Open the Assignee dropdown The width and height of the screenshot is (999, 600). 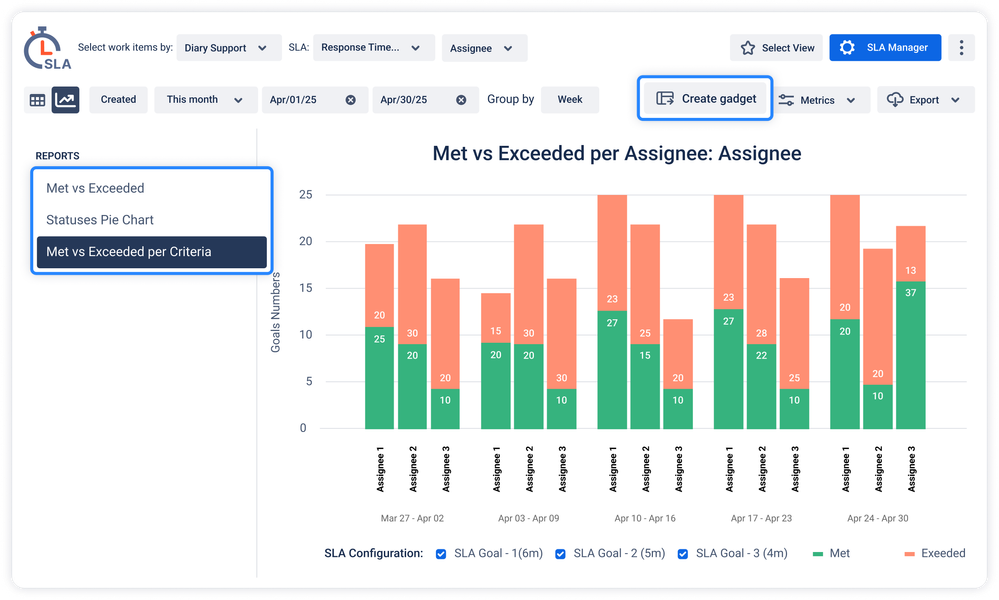click(x=484, y=48)
